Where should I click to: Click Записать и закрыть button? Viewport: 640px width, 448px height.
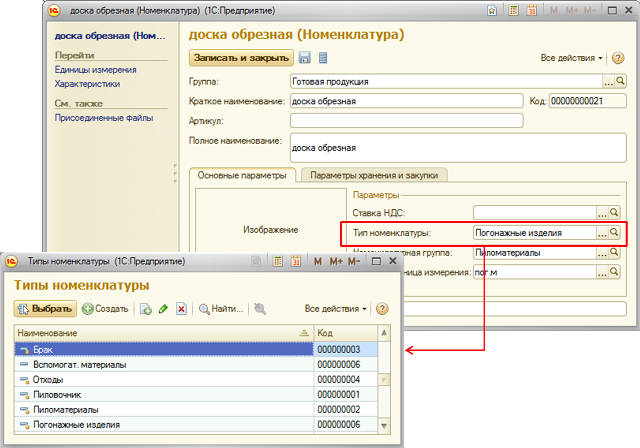241,58
